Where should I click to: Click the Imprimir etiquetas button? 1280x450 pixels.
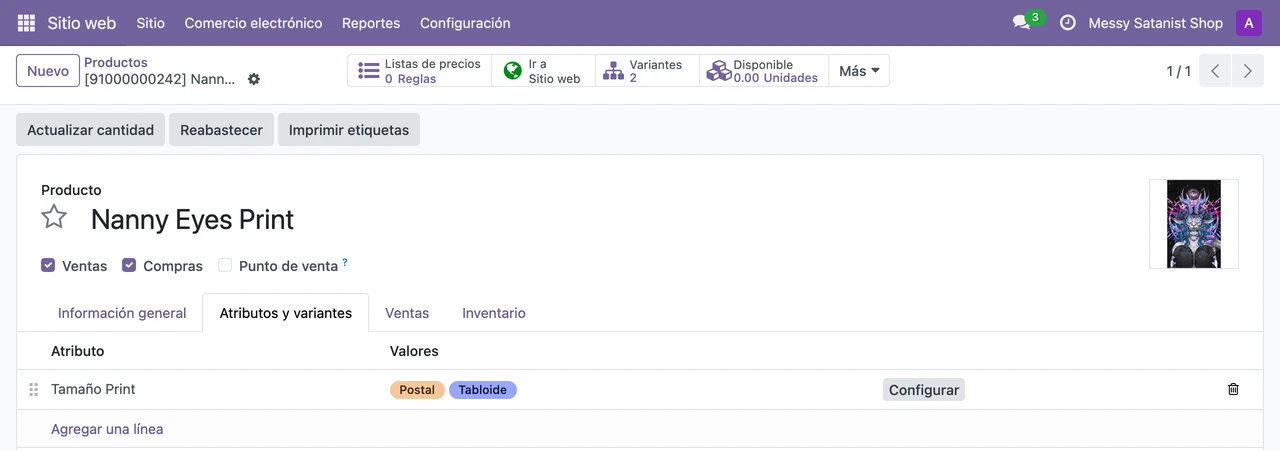[x=349, y=130]
